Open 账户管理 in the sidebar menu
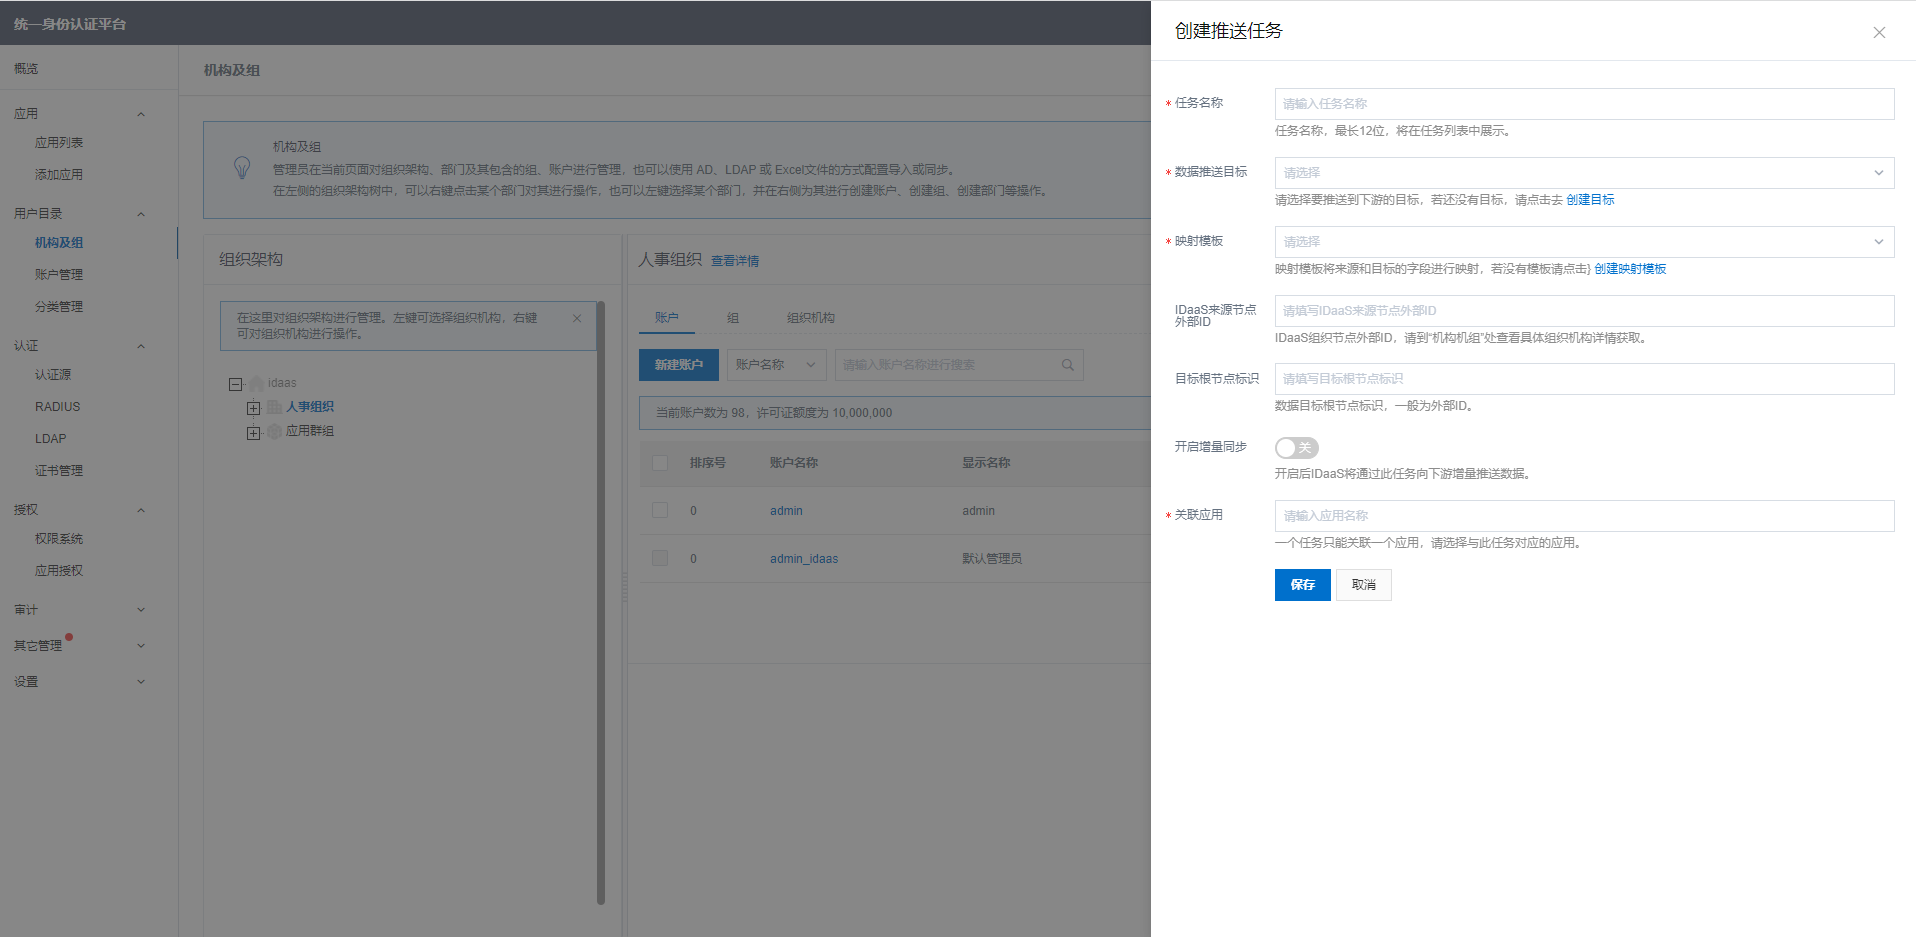 (59, 274)
